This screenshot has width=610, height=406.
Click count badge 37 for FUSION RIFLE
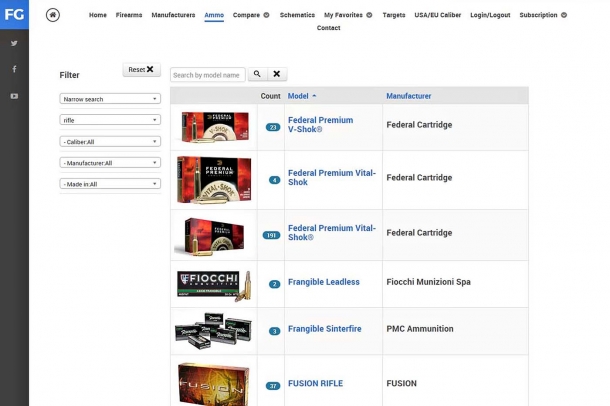[273, 386]
